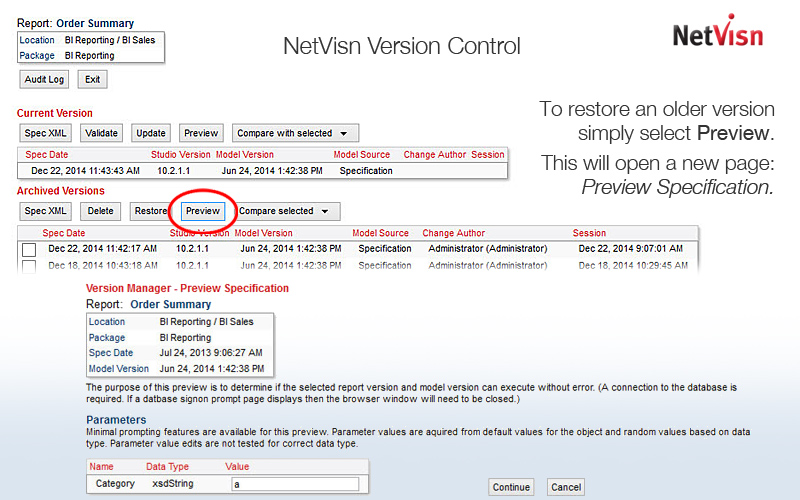Click Category parameter name cell
This screenshot has height=500, width=800.
tap(115, 484)
